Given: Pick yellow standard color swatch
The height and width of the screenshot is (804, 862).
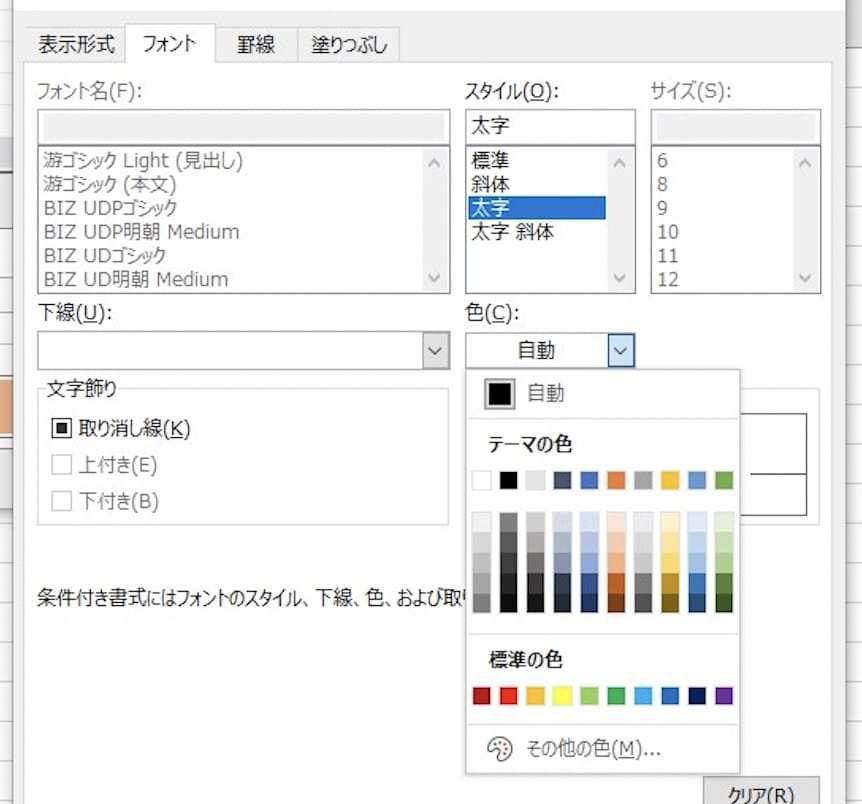Looking at the screenshot, I should point(562,696).
